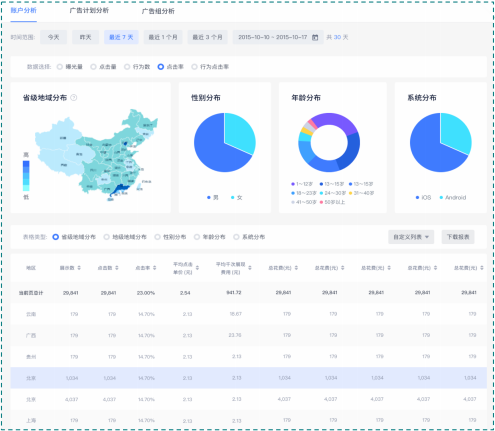Click the 18~23岁 legend marker
The height and width of the screenshot is (431, 495).
tap(293, 193)
